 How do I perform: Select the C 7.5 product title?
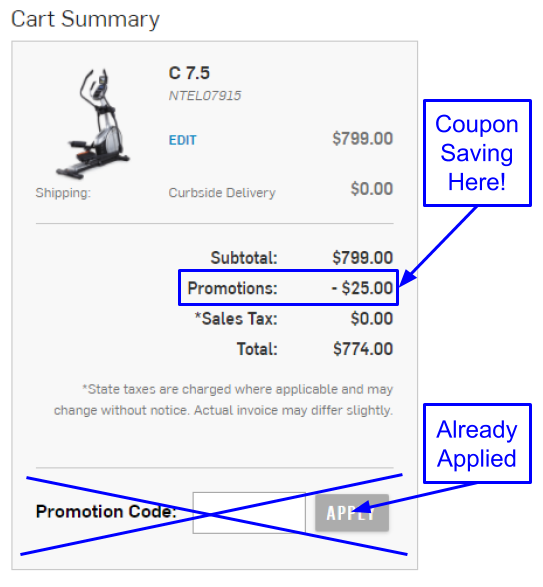(189, 73)
